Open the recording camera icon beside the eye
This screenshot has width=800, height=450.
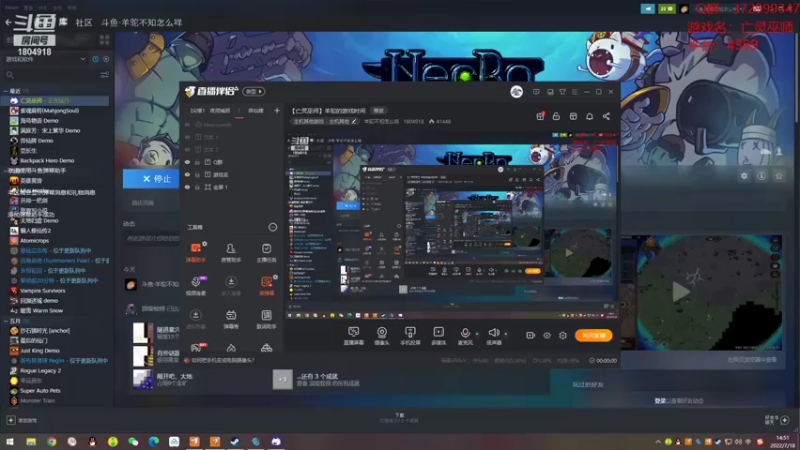click(x=530, y=335)
